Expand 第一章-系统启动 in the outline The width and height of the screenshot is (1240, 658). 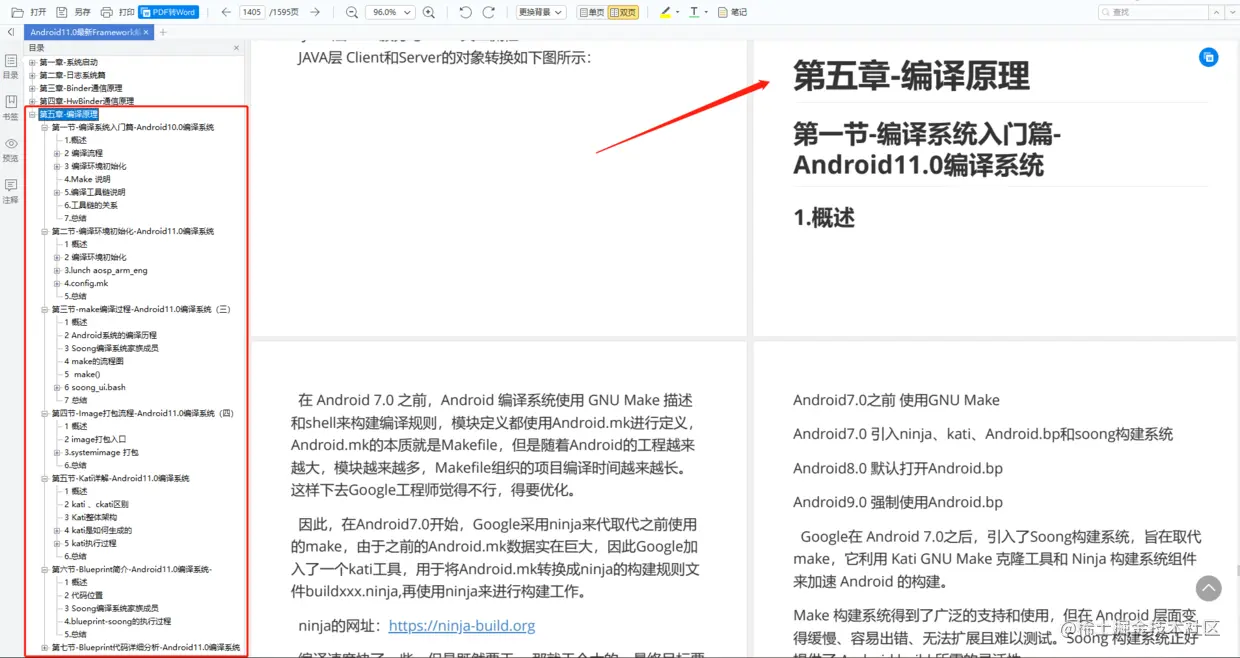click(x=32, y=62)
